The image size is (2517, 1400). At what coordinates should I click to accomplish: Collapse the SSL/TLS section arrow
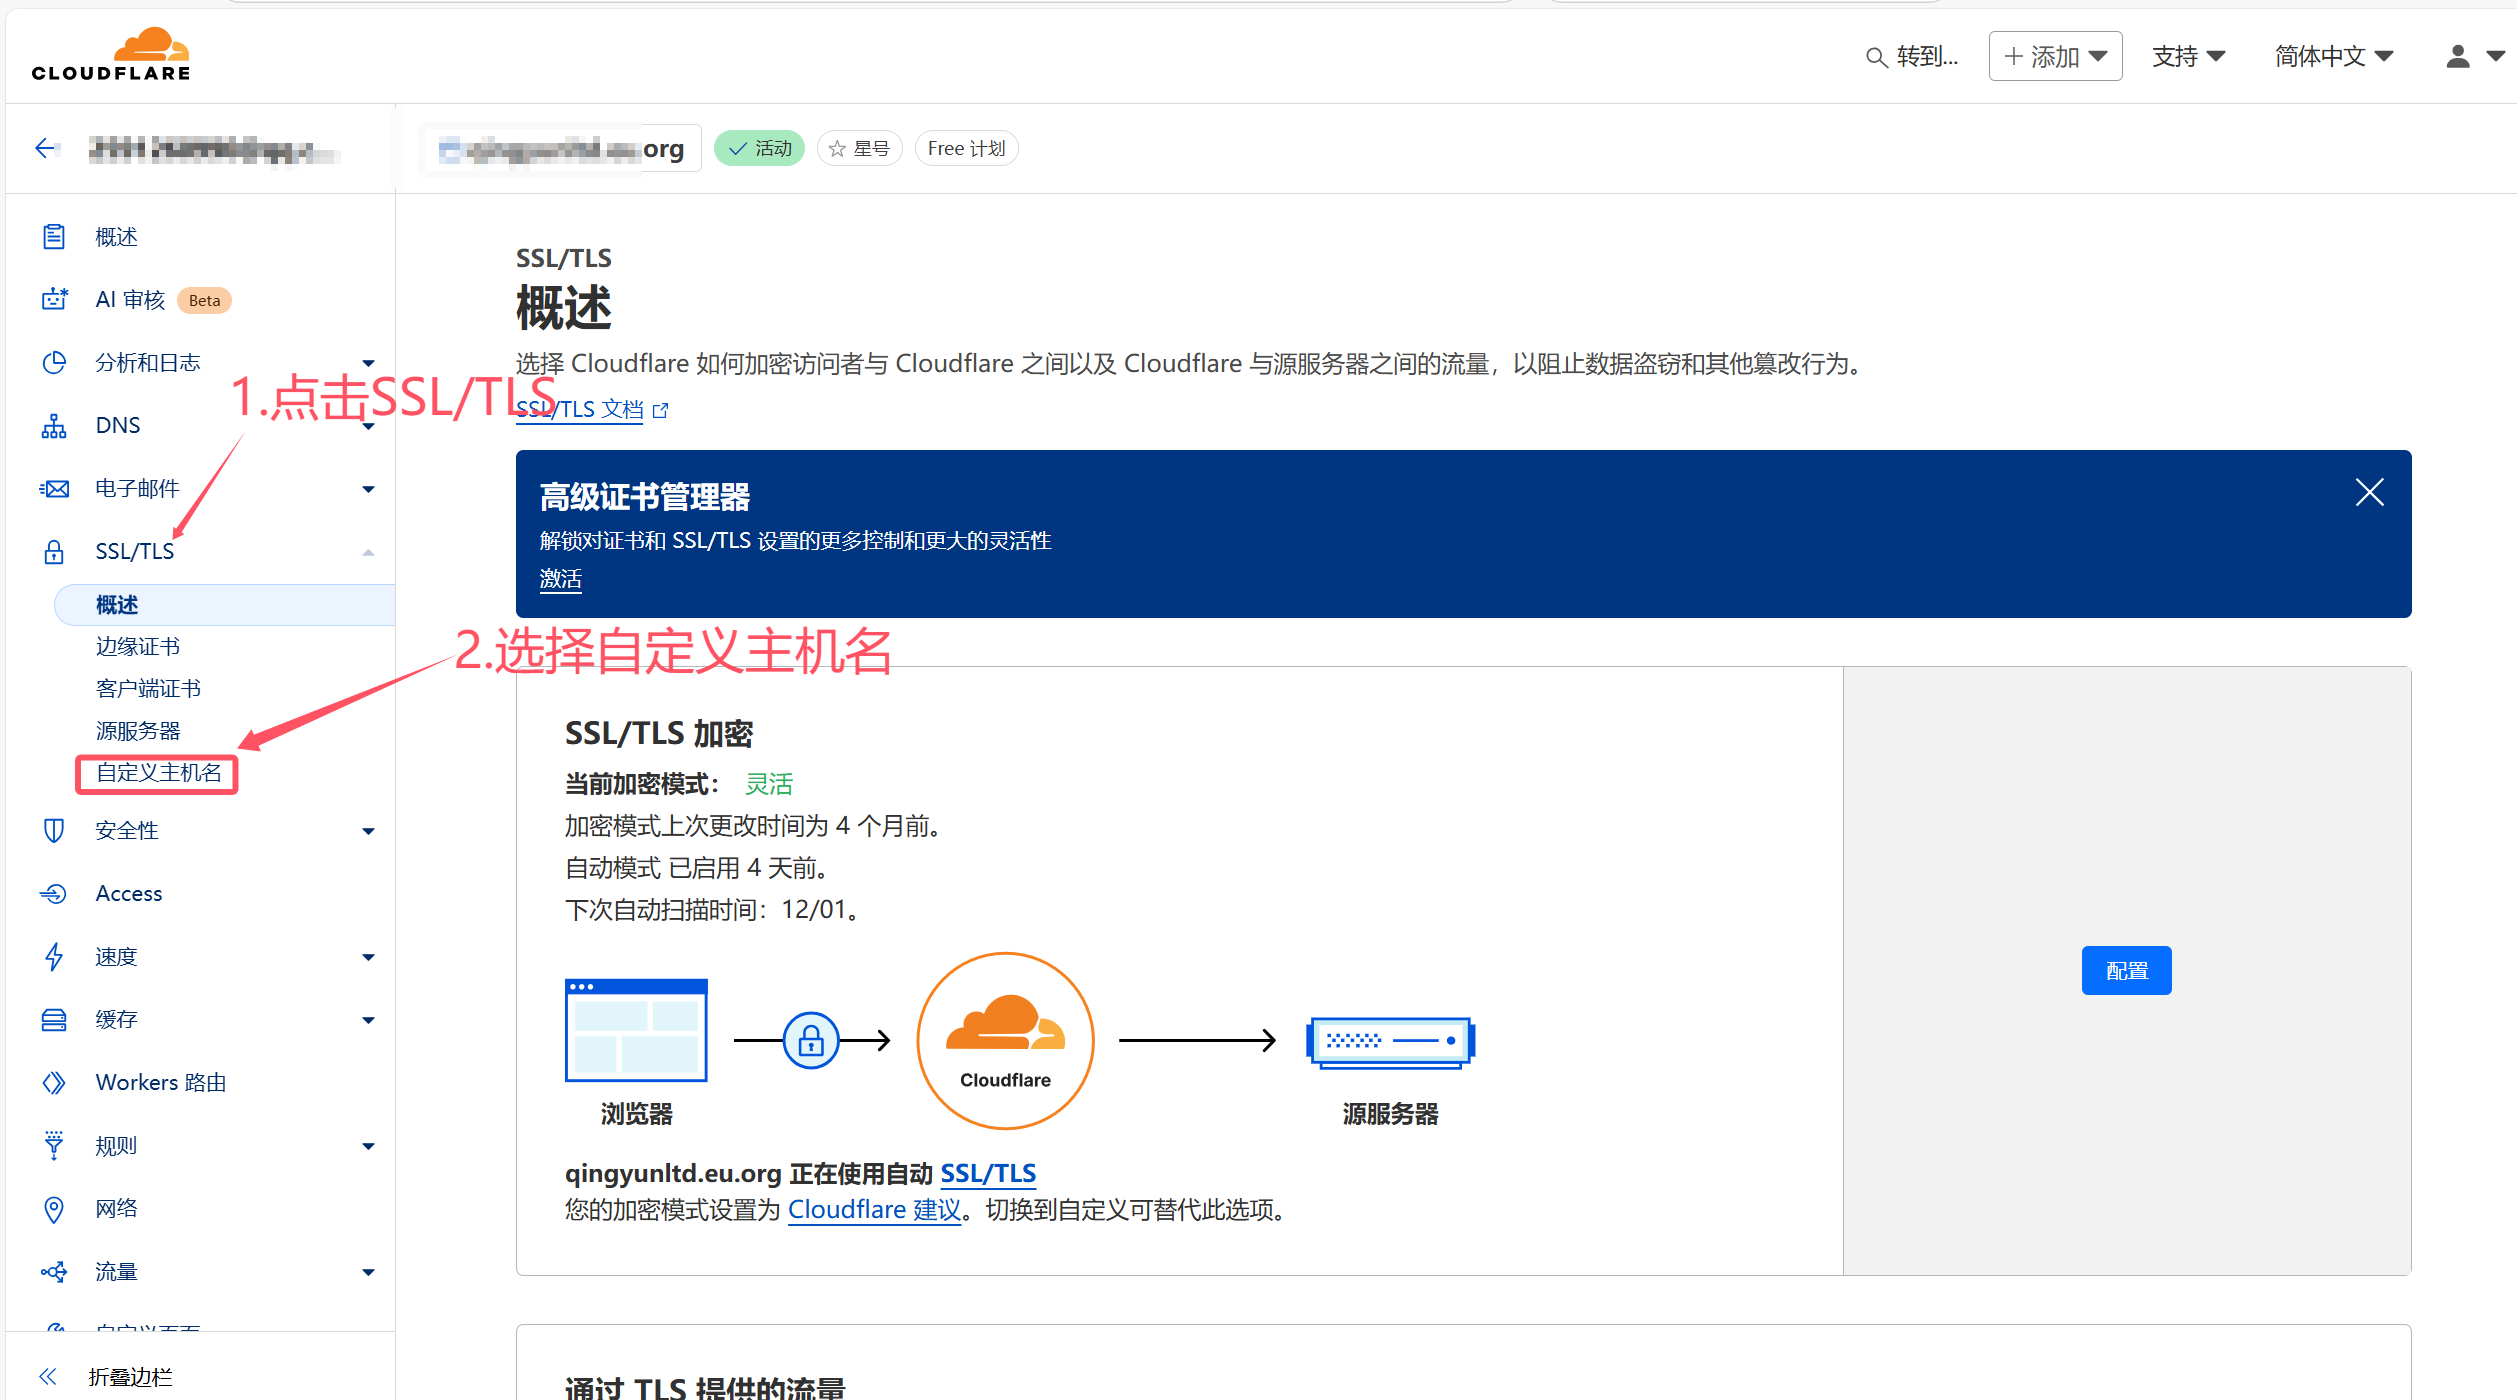368,552
